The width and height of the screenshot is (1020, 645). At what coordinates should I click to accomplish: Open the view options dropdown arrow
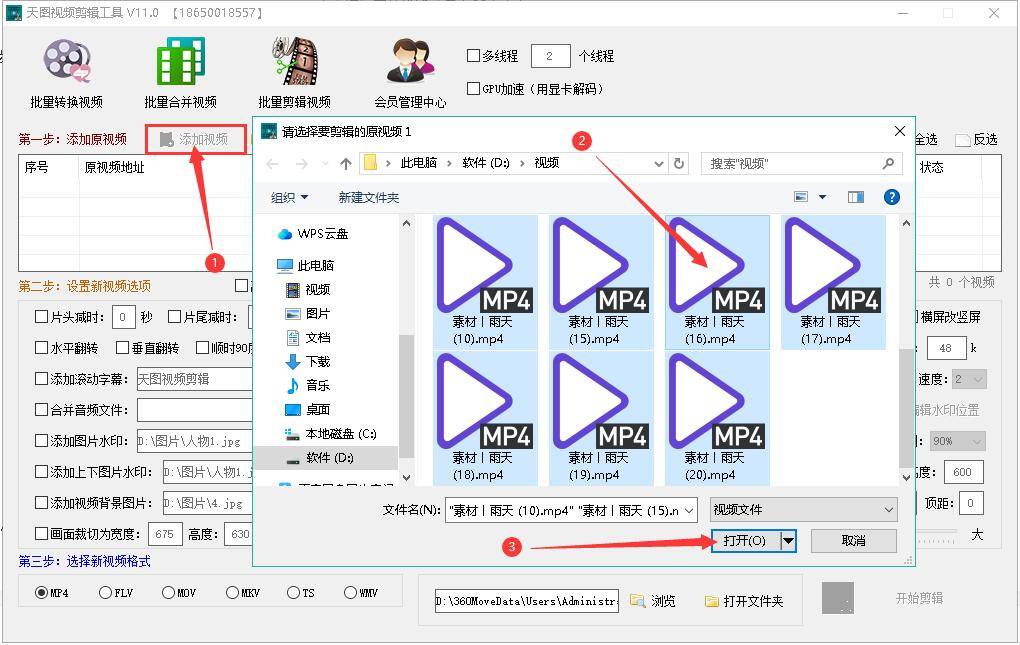(822, 197)
